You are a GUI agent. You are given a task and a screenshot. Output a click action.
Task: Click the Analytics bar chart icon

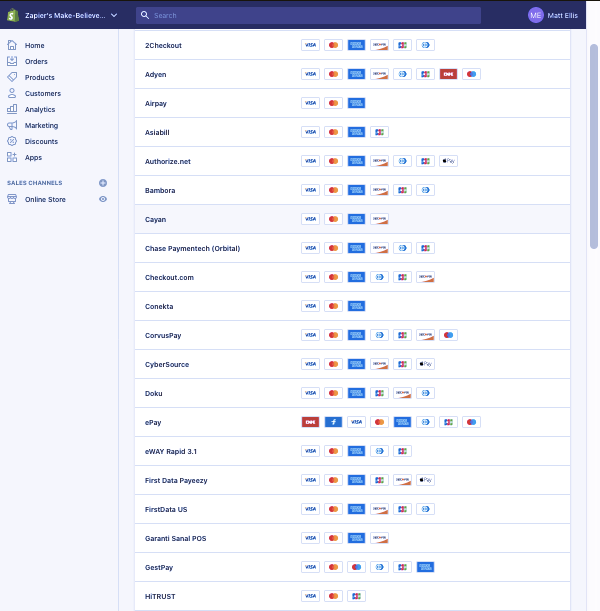point(12,109)
